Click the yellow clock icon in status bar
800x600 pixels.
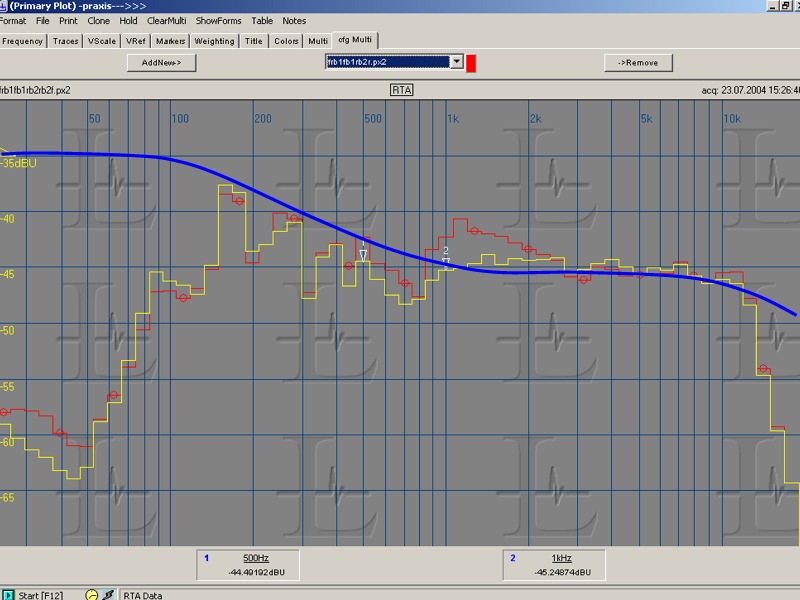tap(92, 594)
